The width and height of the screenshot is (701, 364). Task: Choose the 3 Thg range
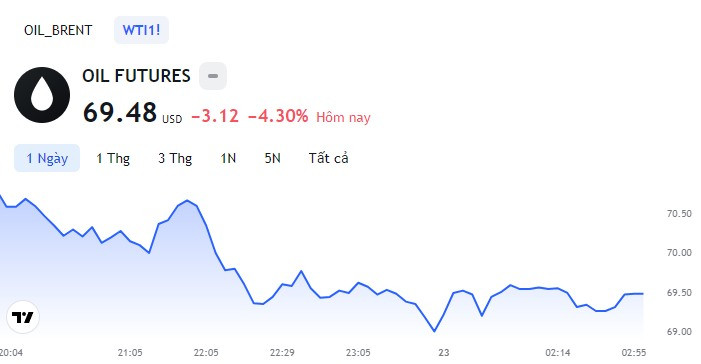175,158
